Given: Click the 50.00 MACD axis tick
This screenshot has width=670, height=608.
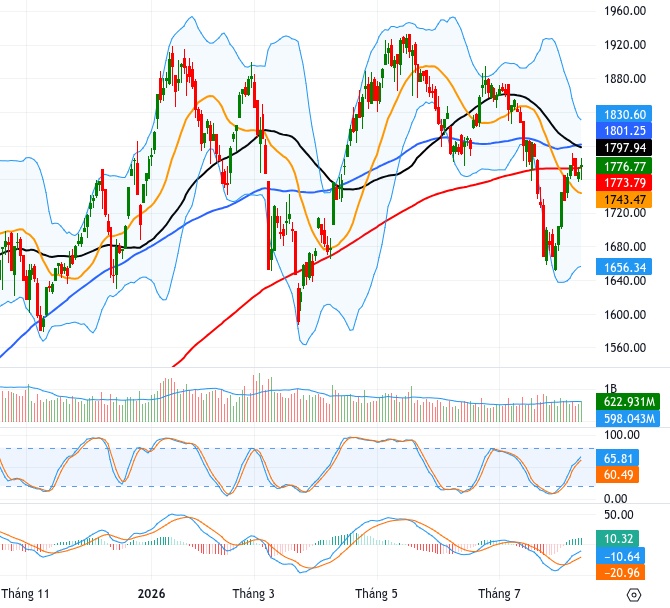Looking at the screenshot, I should pyautogui.click(x=619, y=514).
